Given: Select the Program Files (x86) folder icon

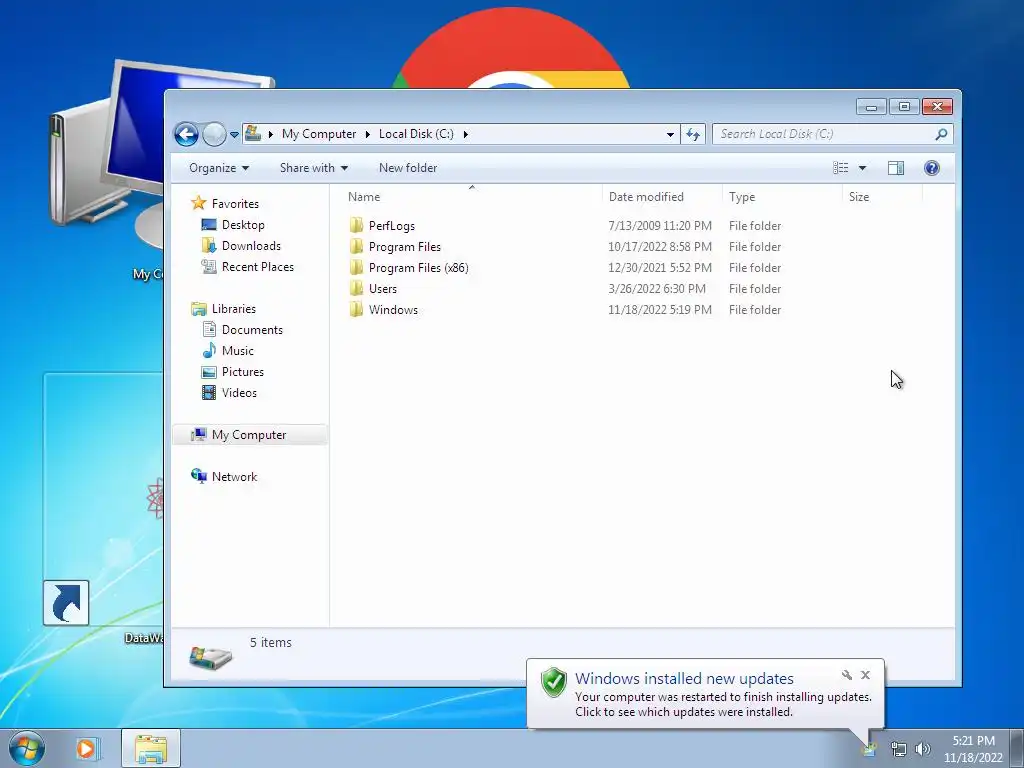Looking at the screenshot, I should pos(357,267).
